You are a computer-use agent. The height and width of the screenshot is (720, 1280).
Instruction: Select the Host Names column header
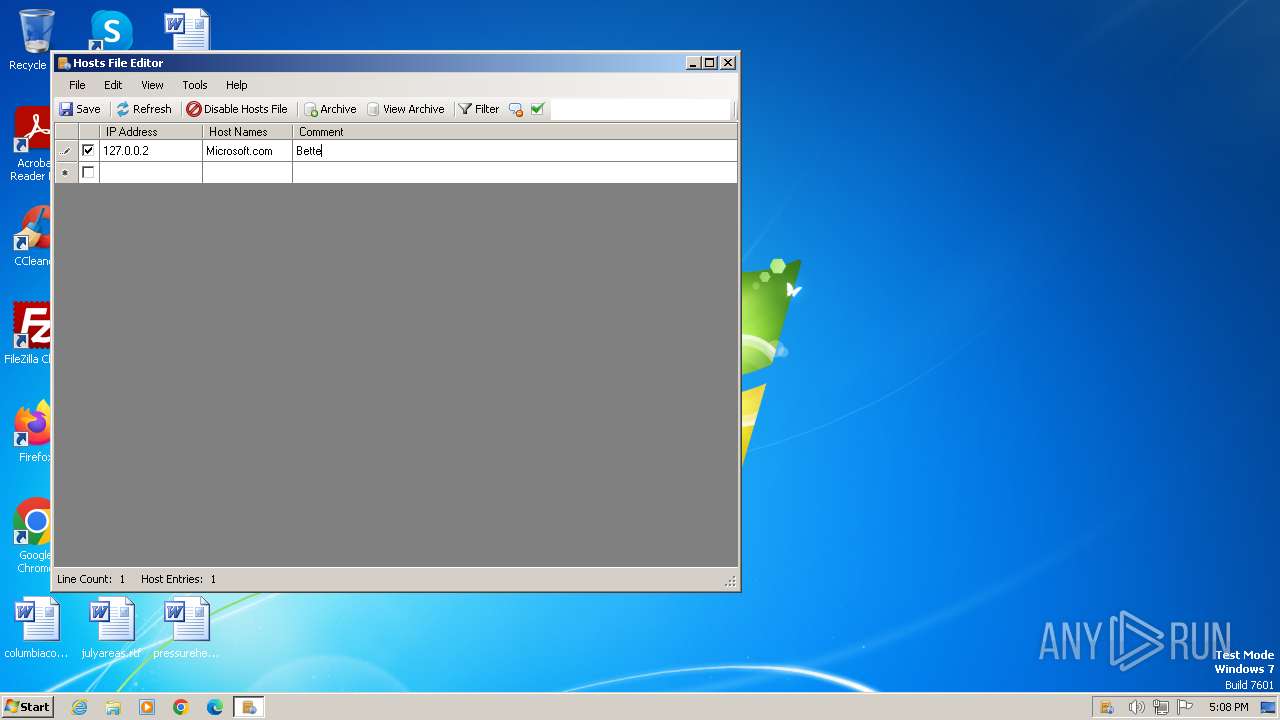pos(247,132)
